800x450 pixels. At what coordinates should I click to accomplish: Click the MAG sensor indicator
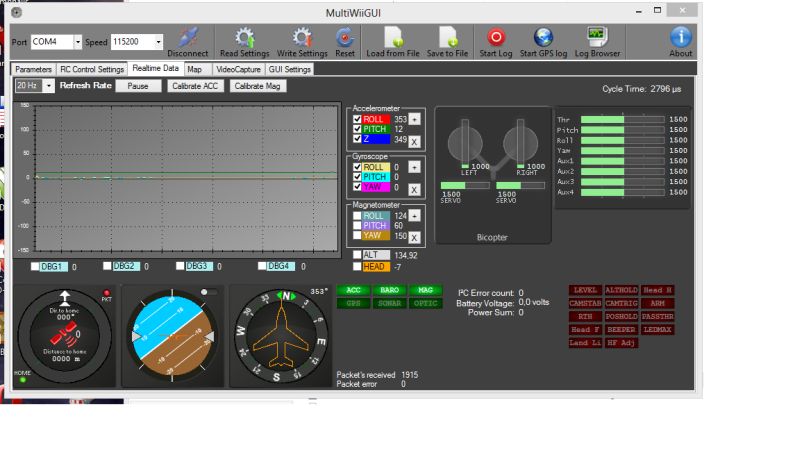click(x=426, y=290)
